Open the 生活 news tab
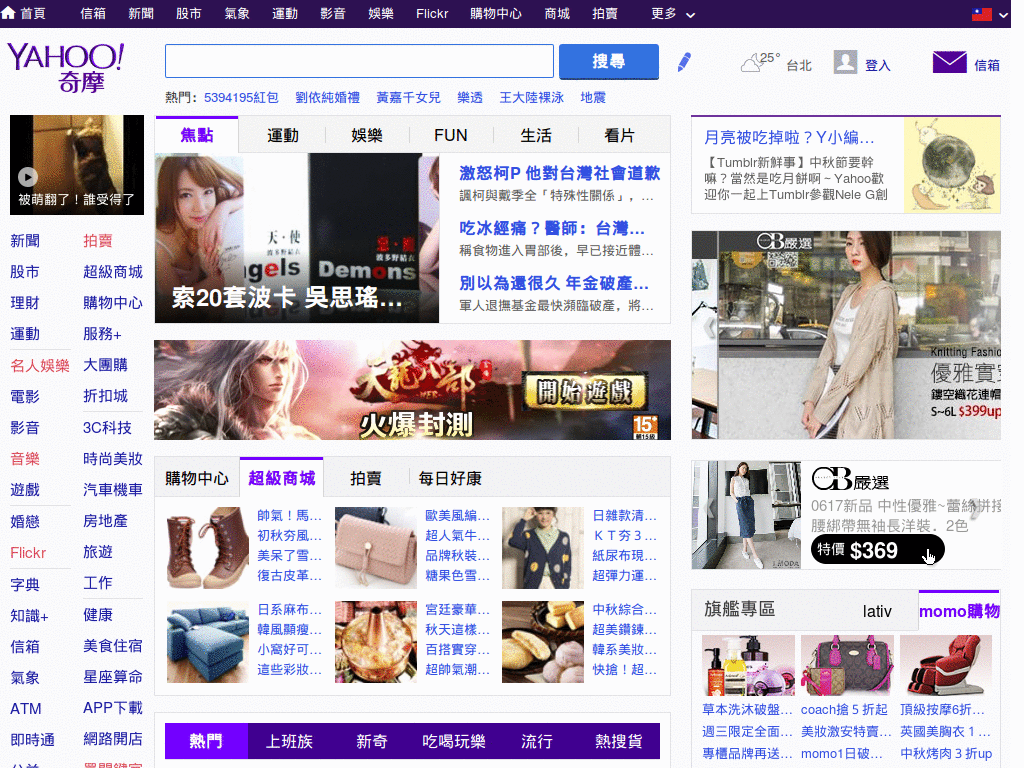 click(x=536, y=135)
